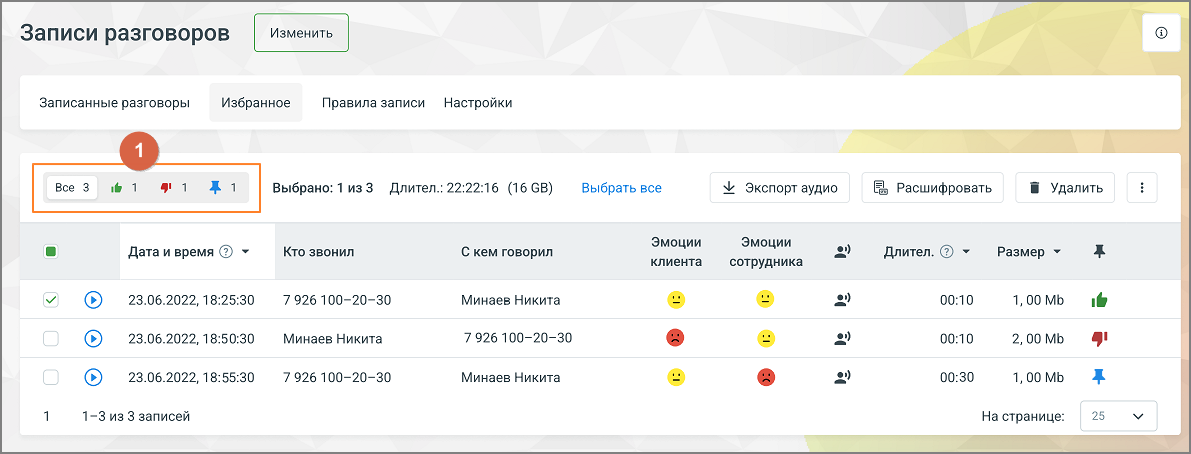
Task: Click the 00:30 duration cell
Action: [x=957, y=377]
